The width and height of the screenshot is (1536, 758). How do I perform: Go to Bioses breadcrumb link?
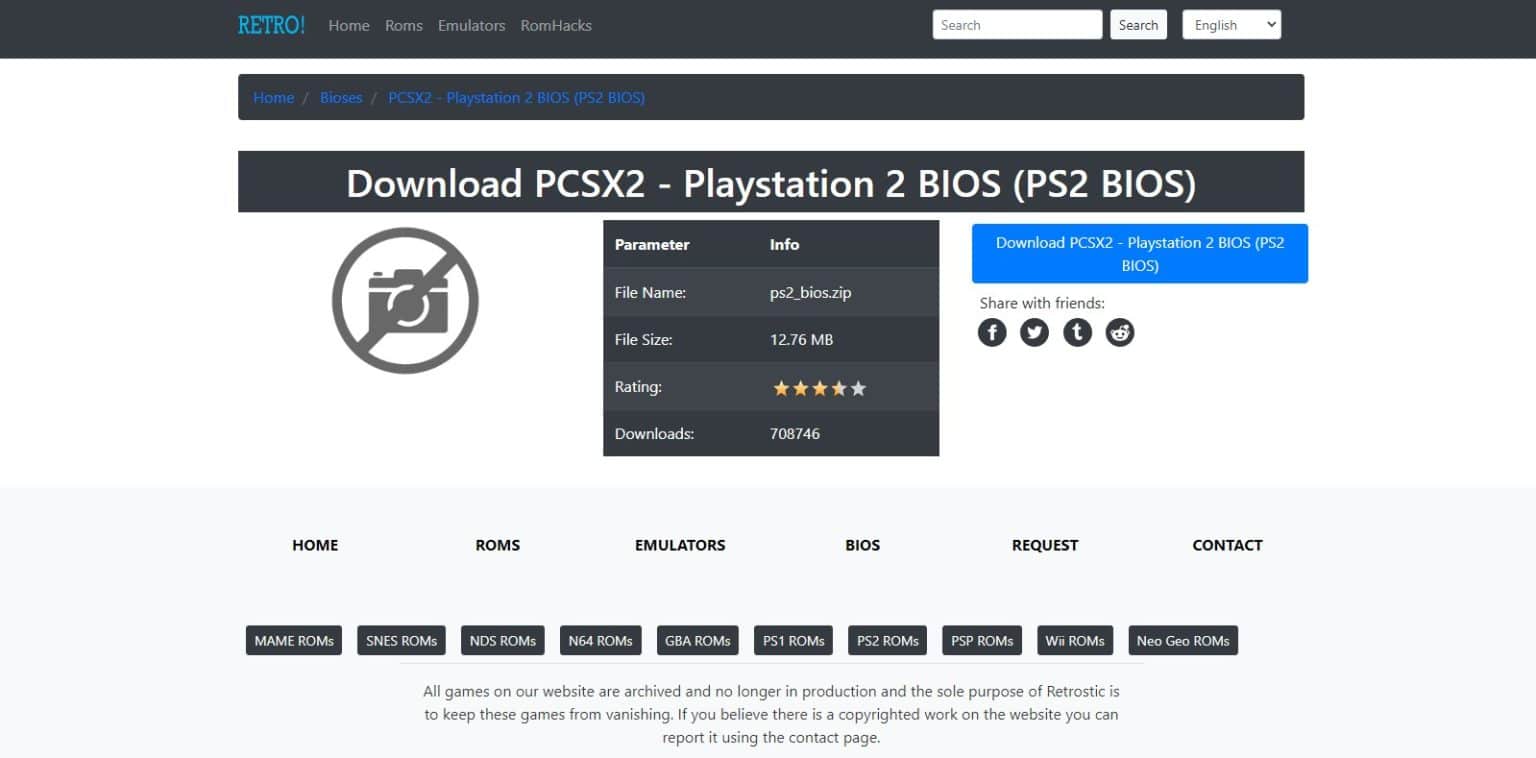click(x=341, y=97)
